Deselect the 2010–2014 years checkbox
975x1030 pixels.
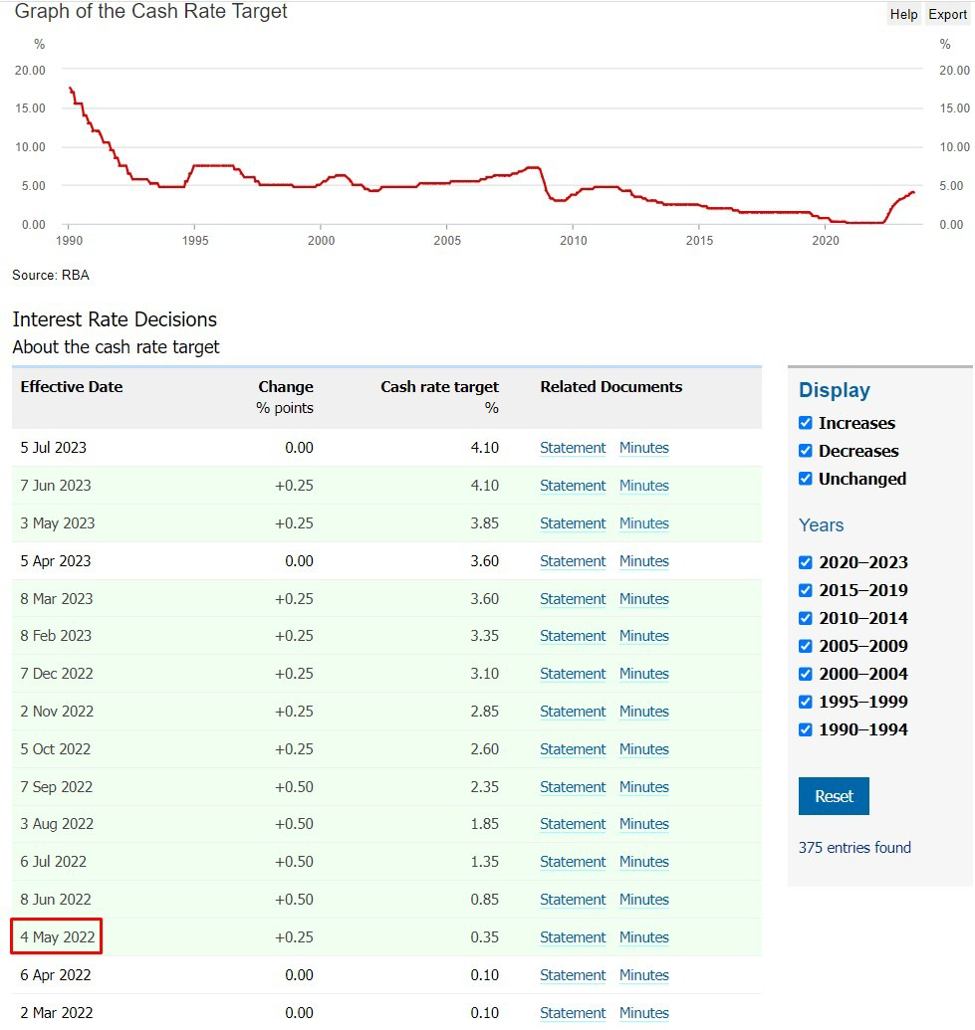pyautogui.click(x=806, y=618)
